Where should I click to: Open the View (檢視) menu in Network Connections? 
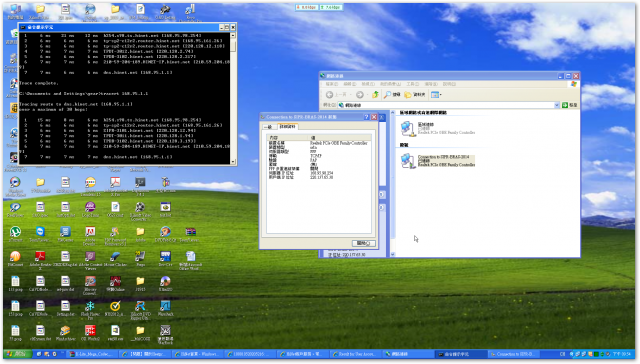tap(368, 84)
